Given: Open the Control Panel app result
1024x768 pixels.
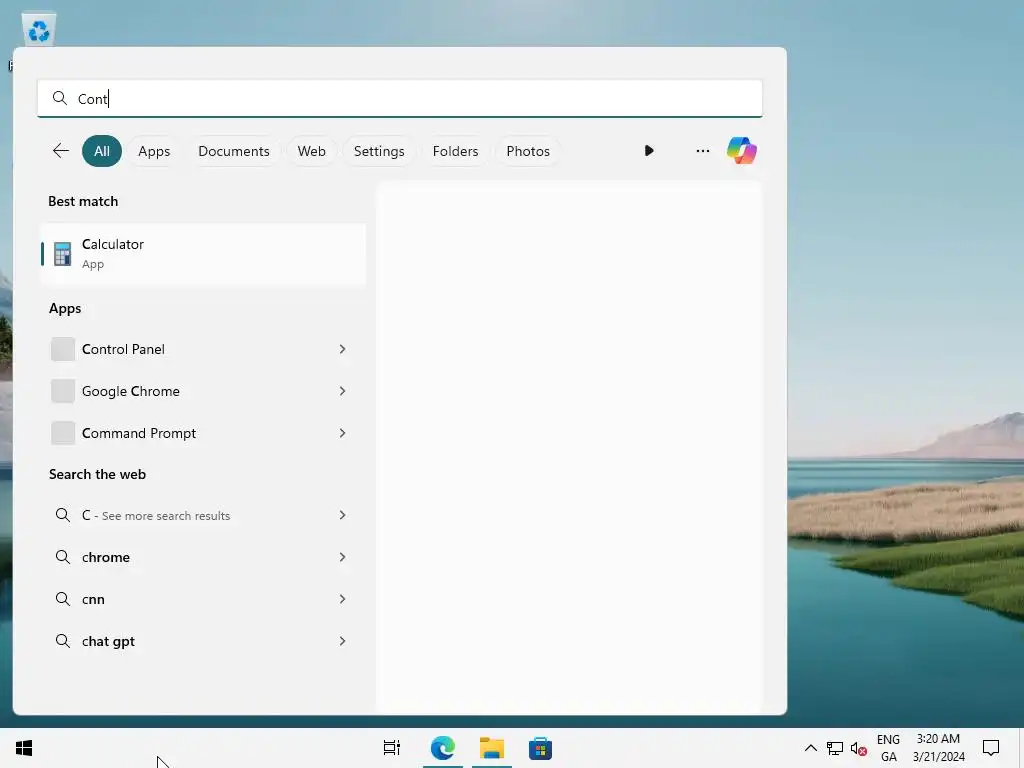Looking at the screenshot, I should tap(203, 349).
